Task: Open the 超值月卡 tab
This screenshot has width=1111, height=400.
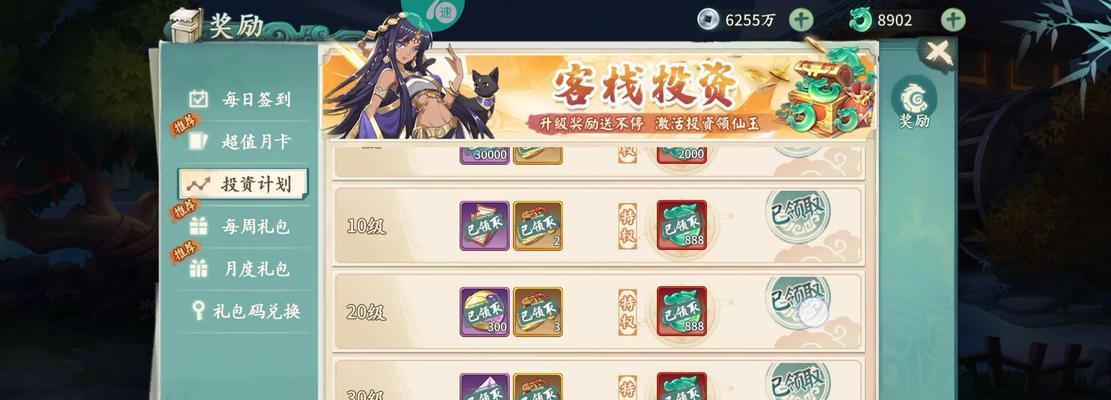Action: 239,142
